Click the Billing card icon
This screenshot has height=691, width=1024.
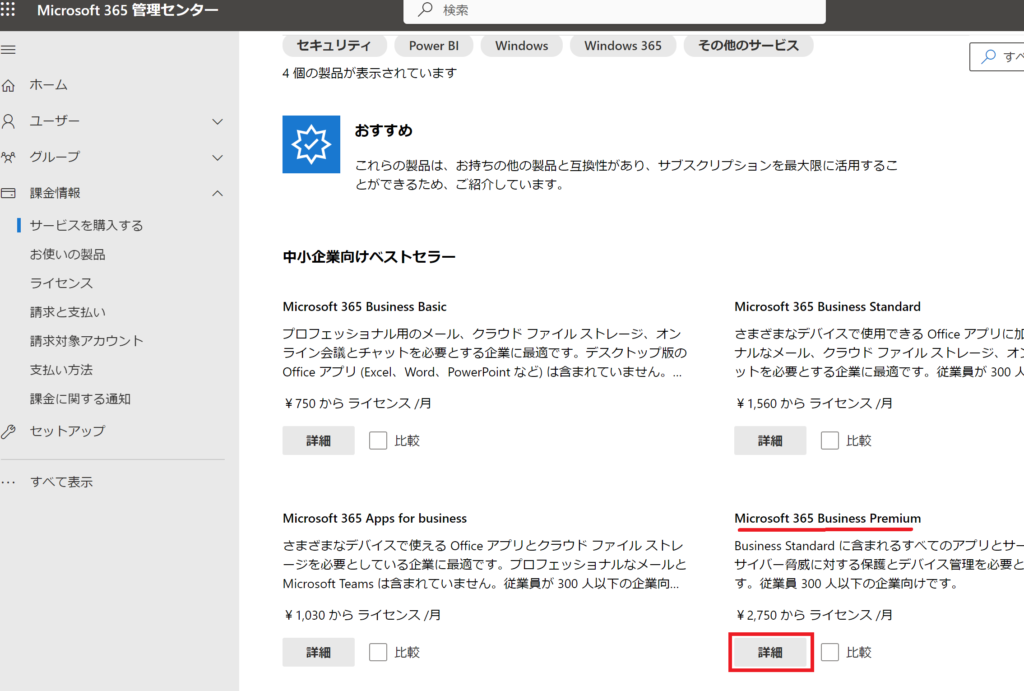(8, 193)
